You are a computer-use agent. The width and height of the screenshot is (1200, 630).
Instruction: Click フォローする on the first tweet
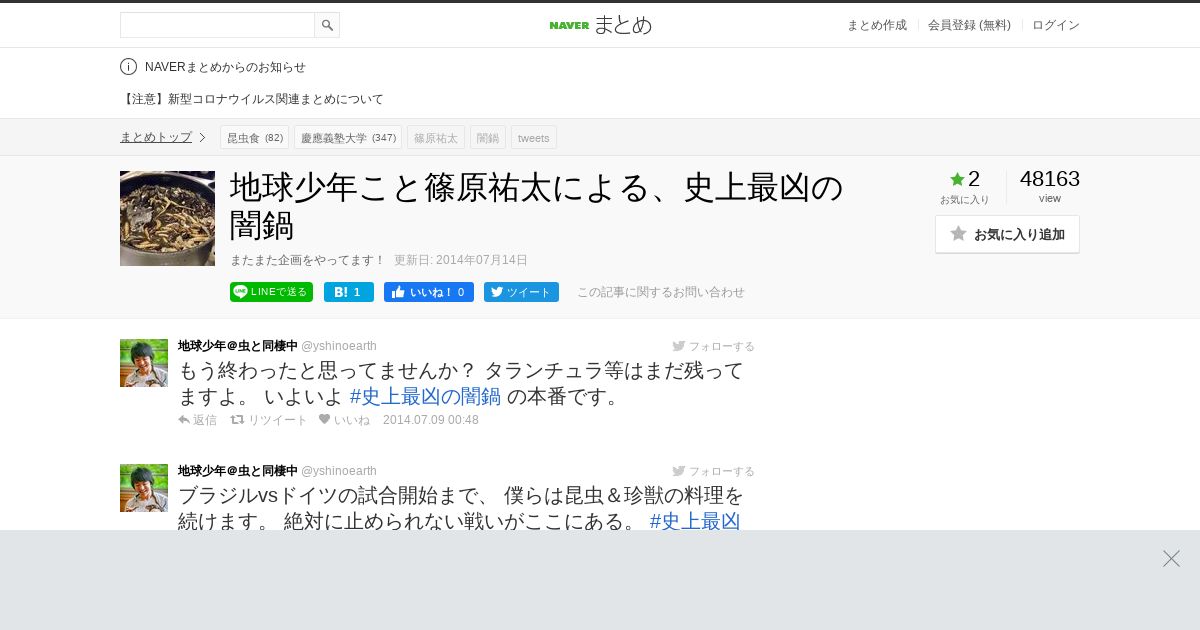(713, 346)
